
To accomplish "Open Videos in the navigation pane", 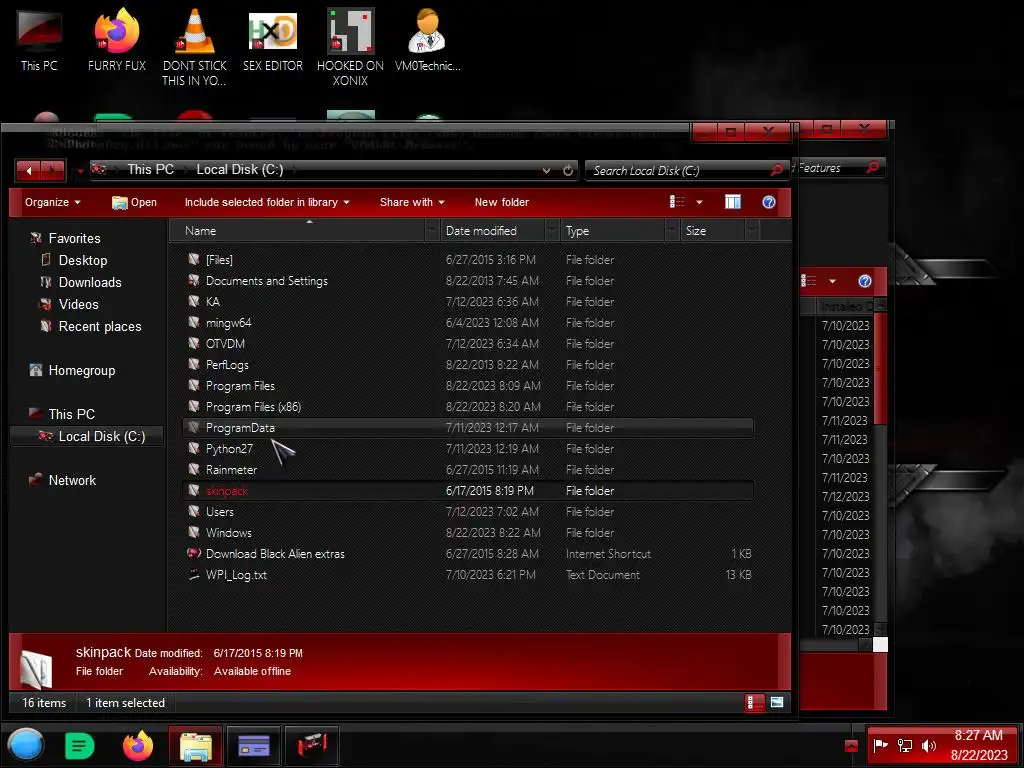I will pyautogui.click(x=78, y=304).
